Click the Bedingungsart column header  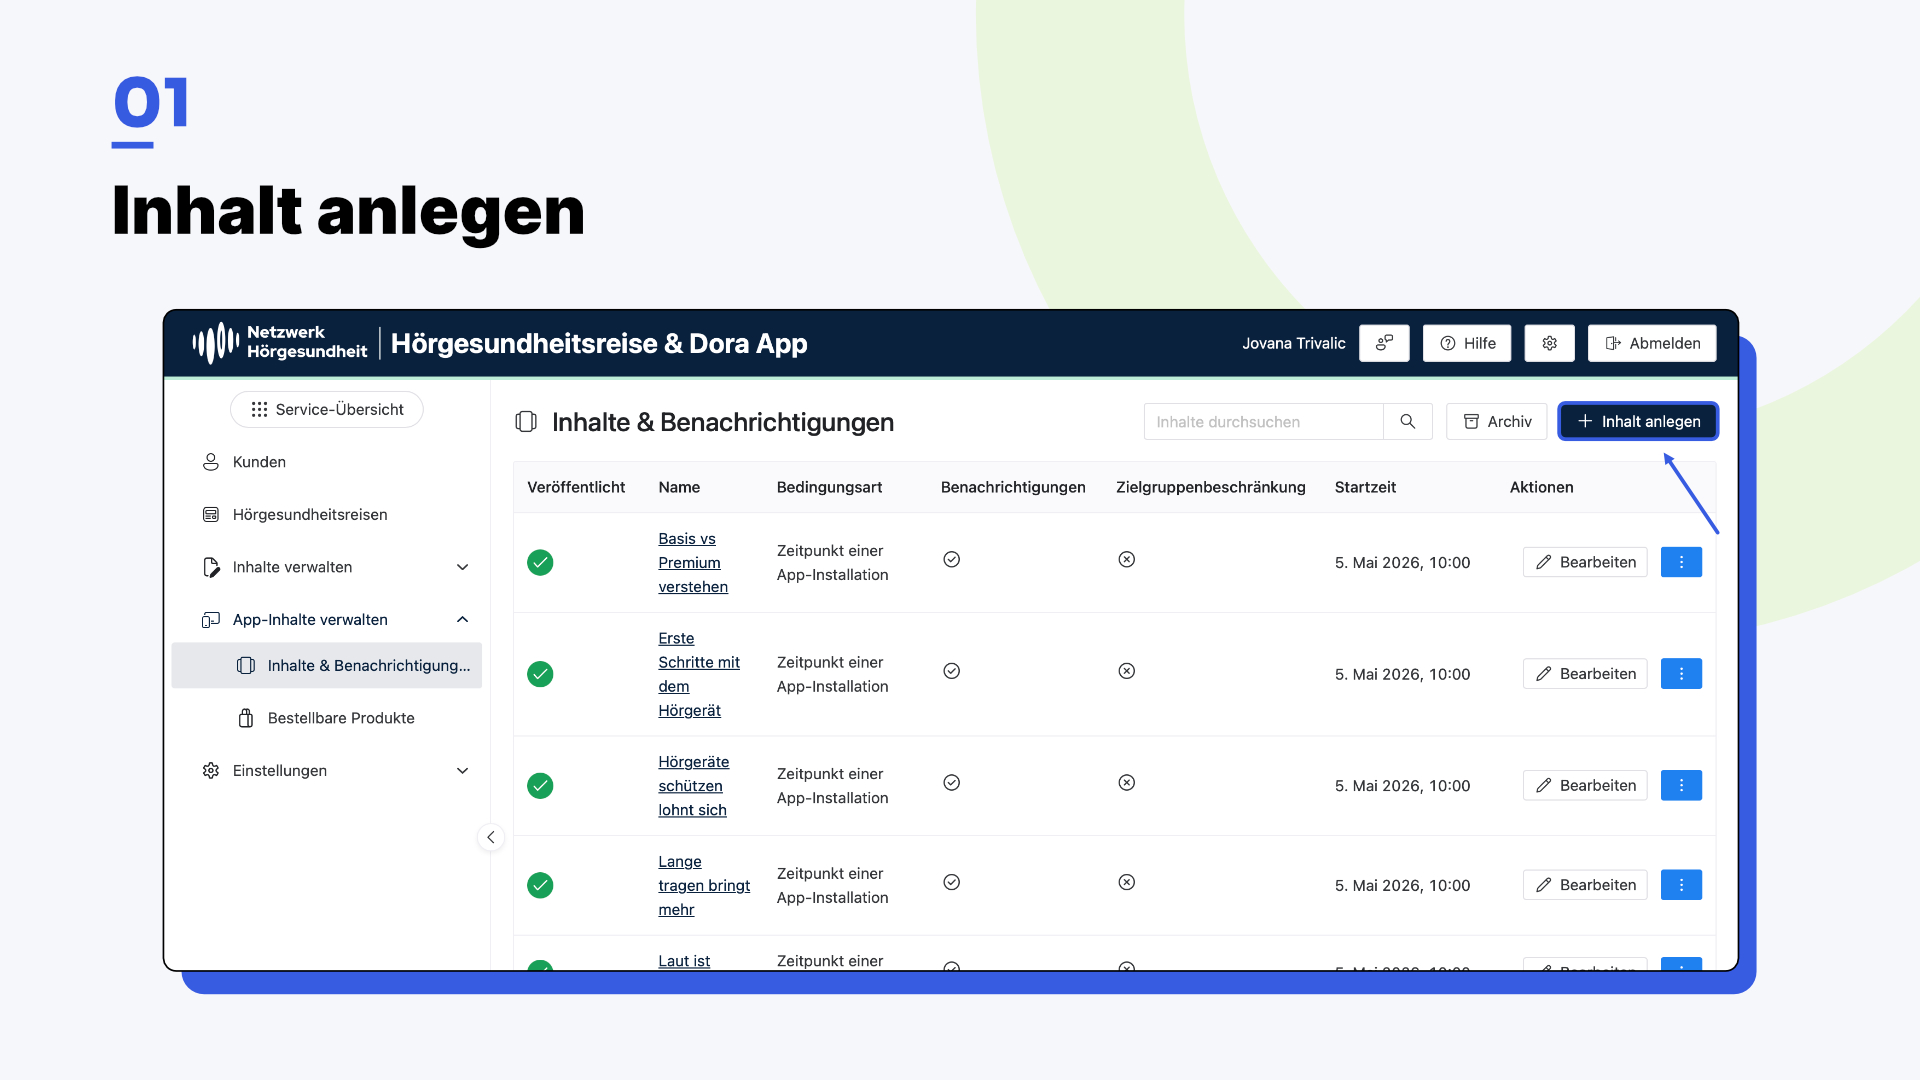tap(829, 487)
